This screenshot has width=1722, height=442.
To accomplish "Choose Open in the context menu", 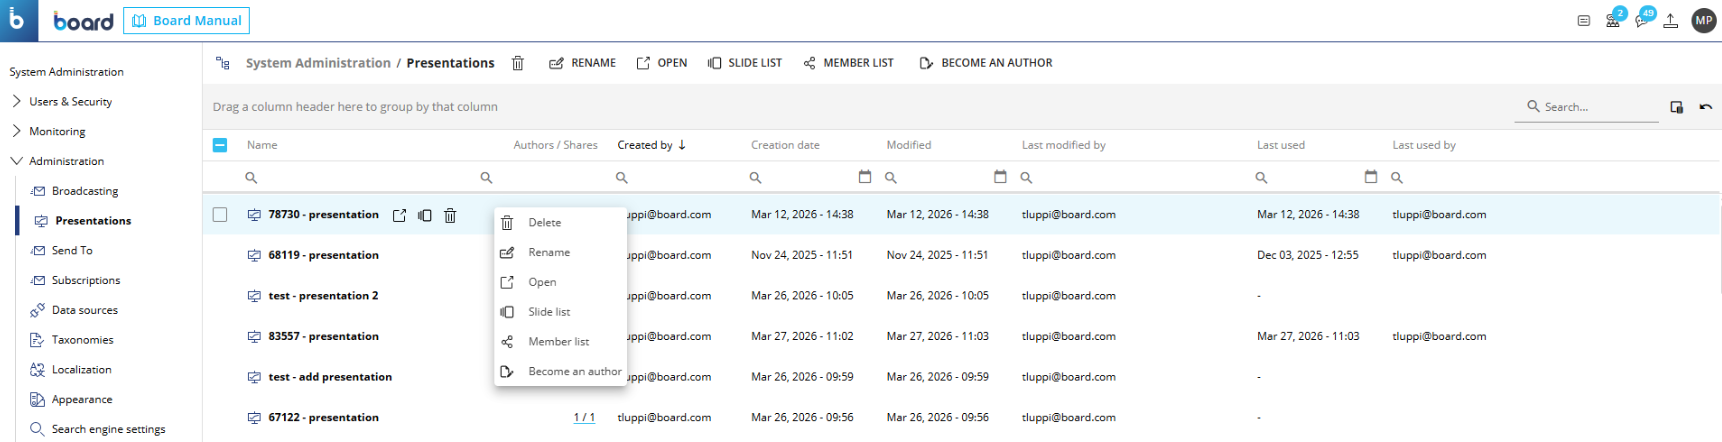I will (x=560, y=282).
